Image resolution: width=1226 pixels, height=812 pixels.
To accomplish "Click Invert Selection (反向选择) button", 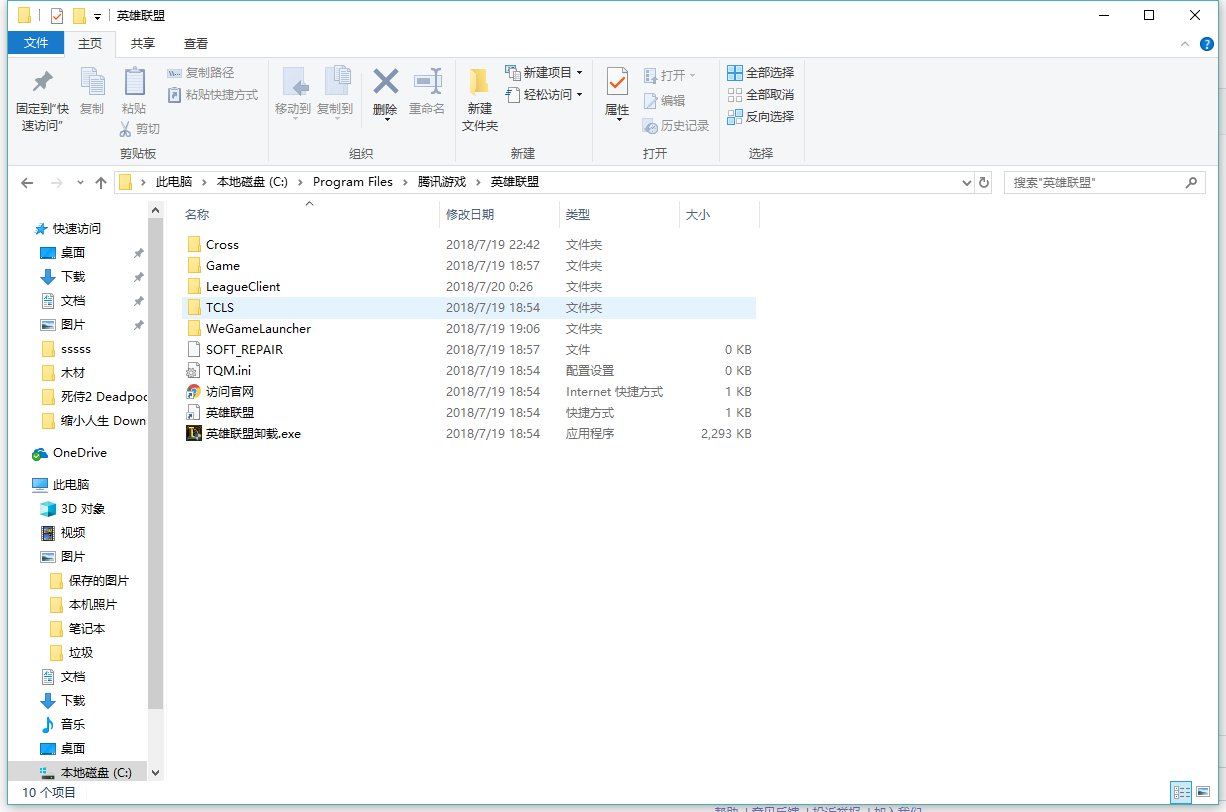I will (x=760, y=116).
